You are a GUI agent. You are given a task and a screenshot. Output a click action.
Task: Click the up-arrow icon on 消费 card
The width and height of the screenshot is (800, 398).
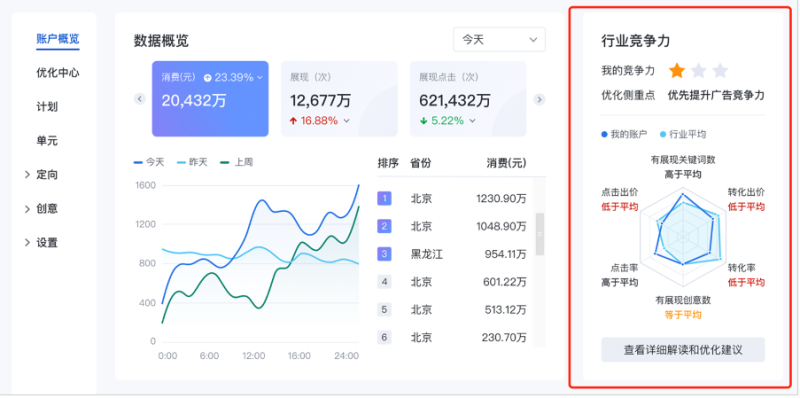(x=207, y=78)
